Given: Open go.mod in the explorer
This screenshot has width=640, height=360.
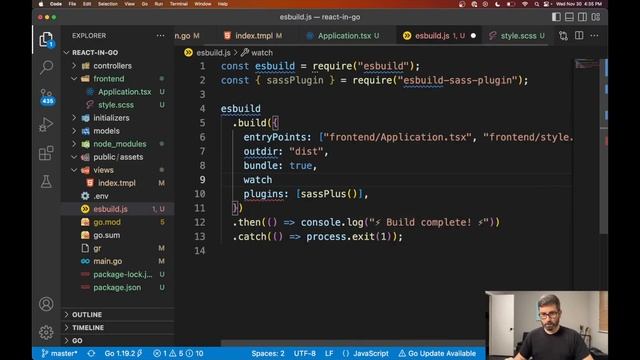Looking at the screenshot, I should (107, 222).
